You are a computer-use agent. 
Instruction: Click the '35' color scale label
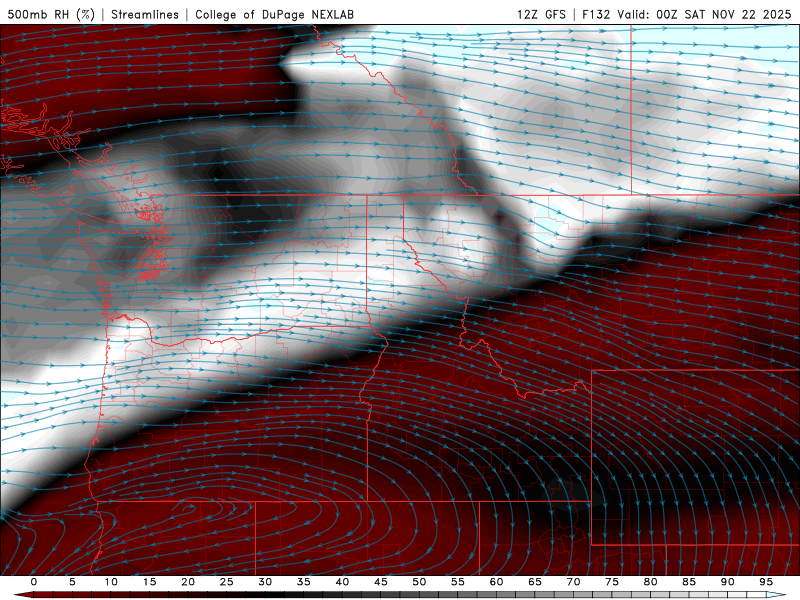pyautogui.click(x=304, y=582)
